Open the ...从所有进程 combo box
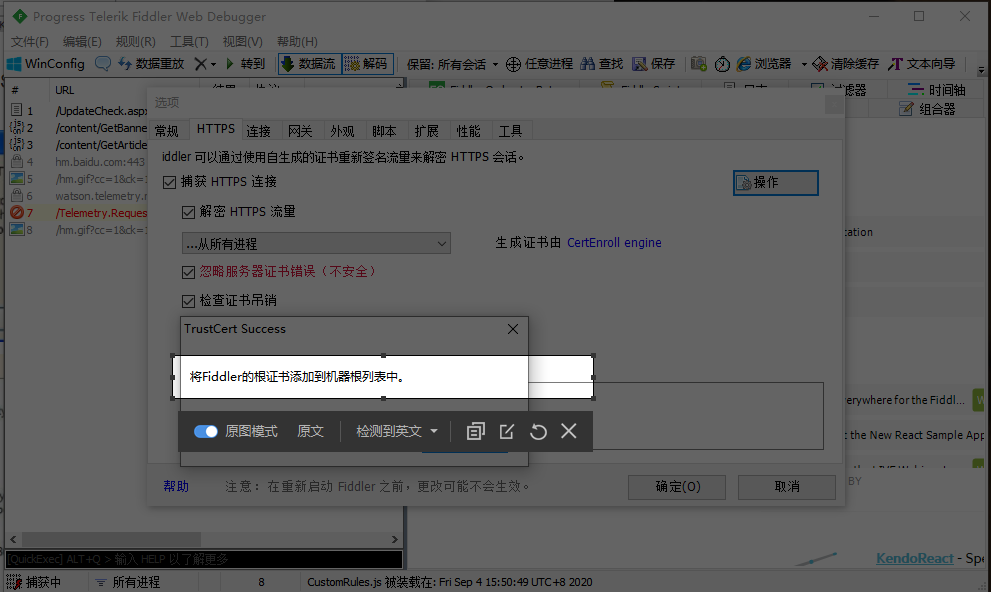 pos(316,243)
